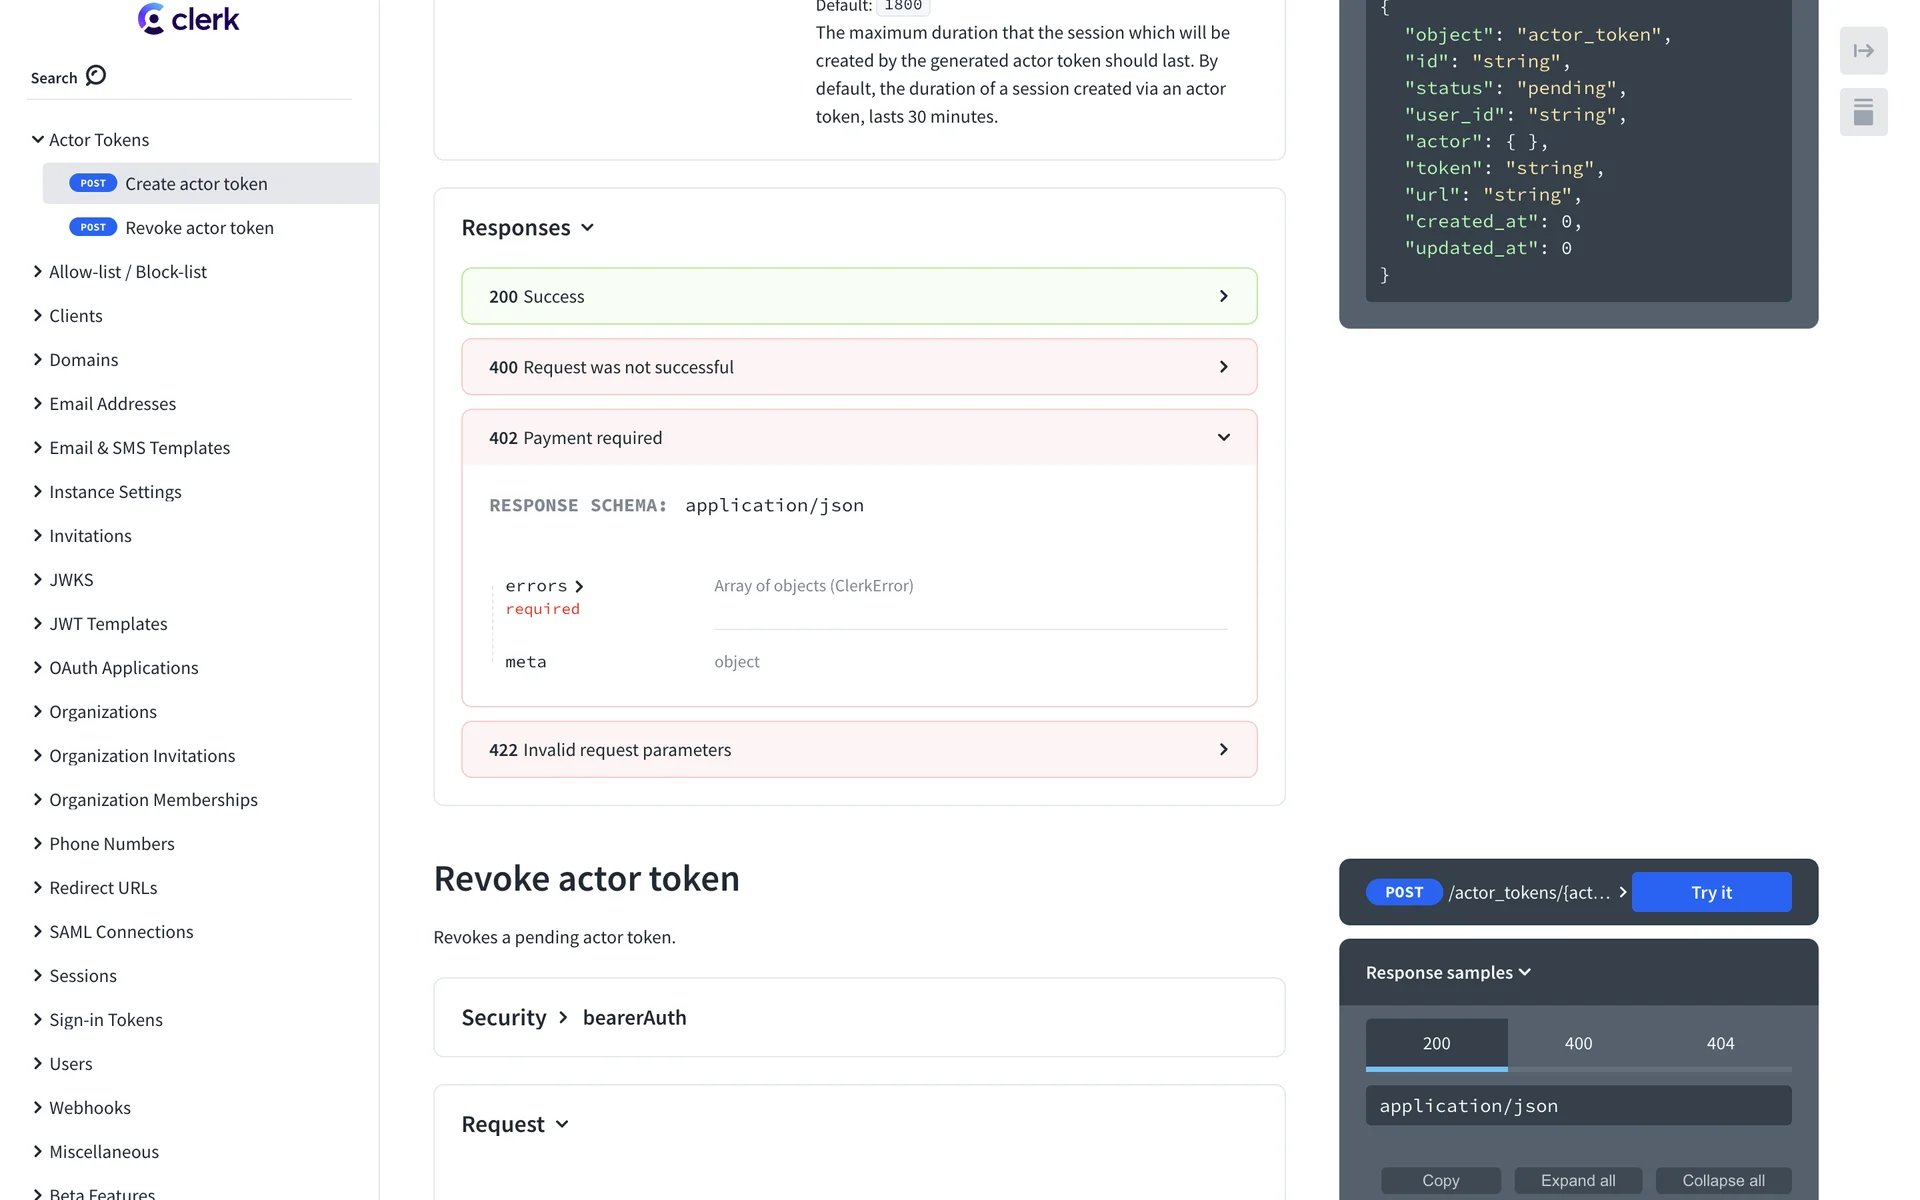Click Security section chevron icon

coord(563,1018)
